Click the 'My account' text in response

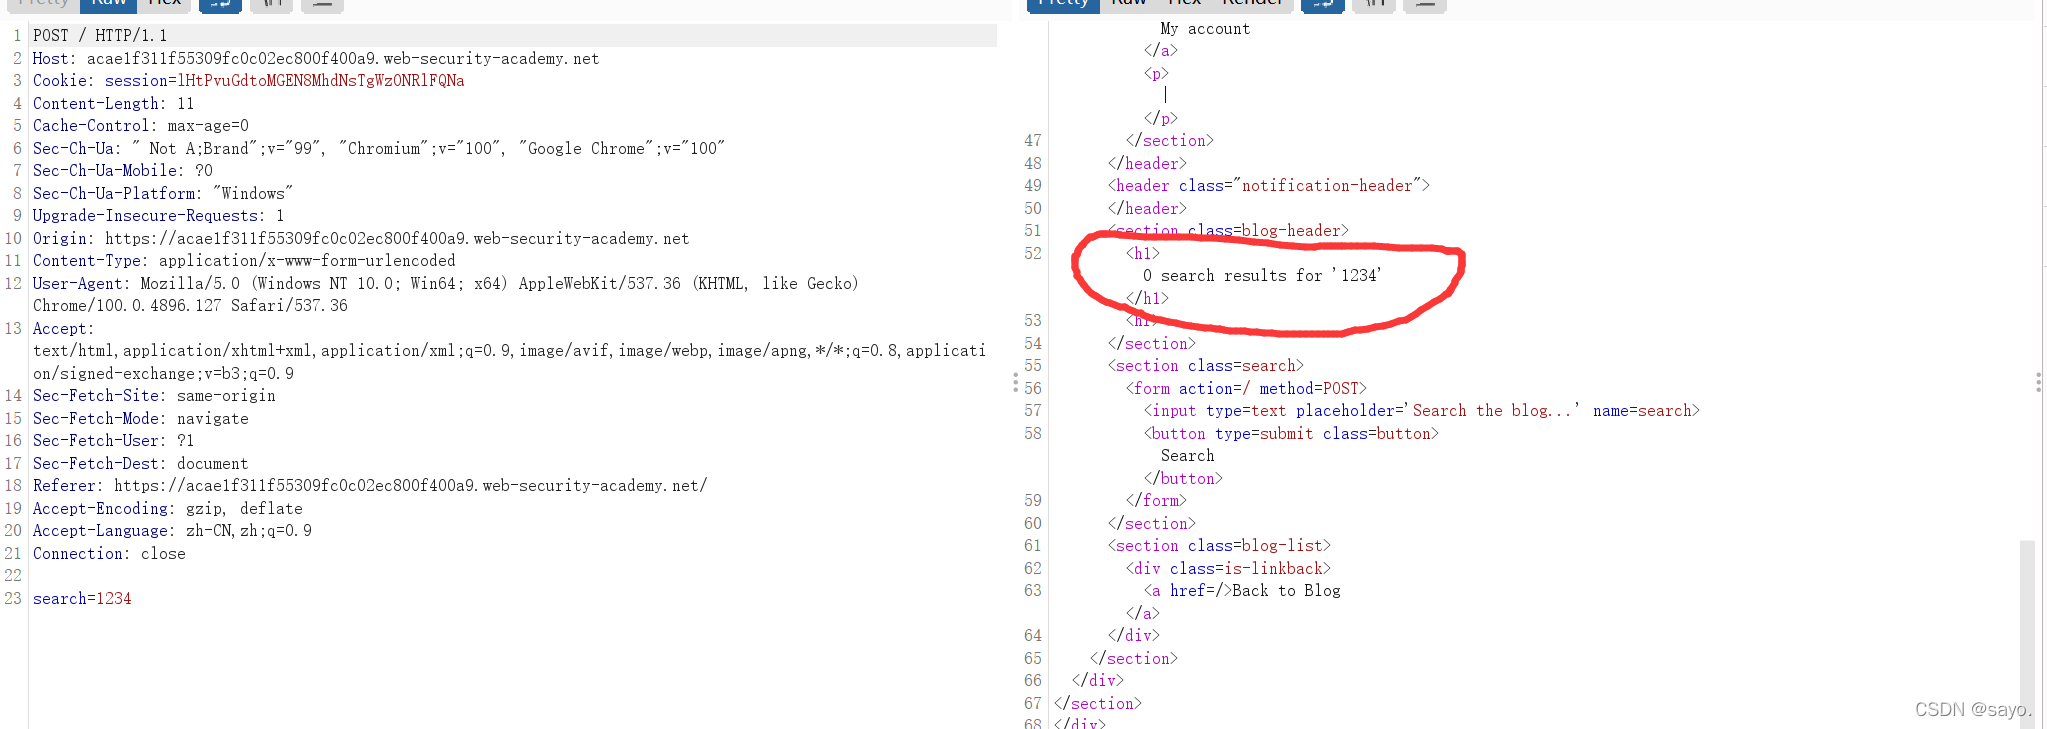[x=1205, y=29]
